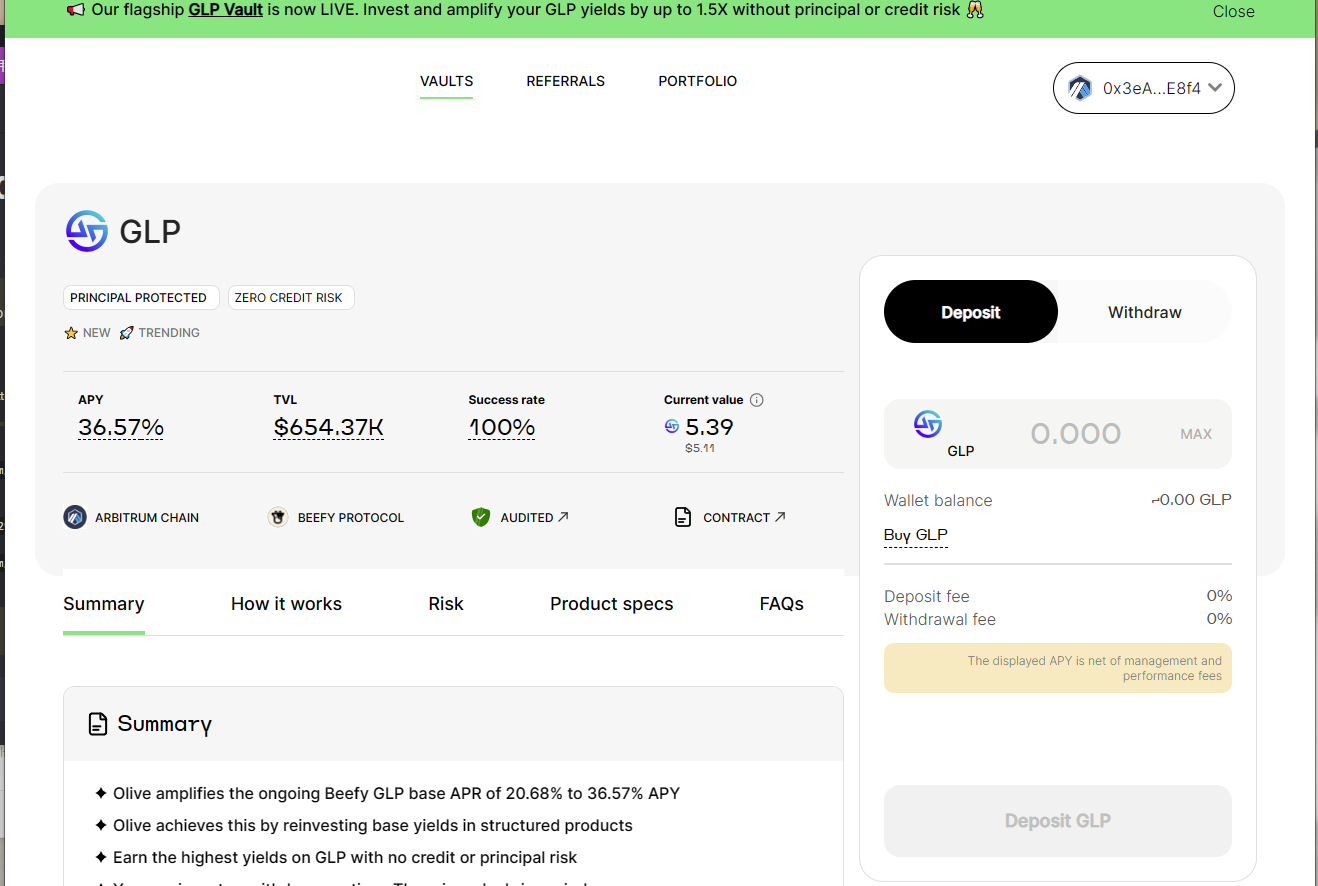Viewport: 1318px width, 886px height.
Task: Click the APY value 36.57%
Action: (x=121, y=428)
